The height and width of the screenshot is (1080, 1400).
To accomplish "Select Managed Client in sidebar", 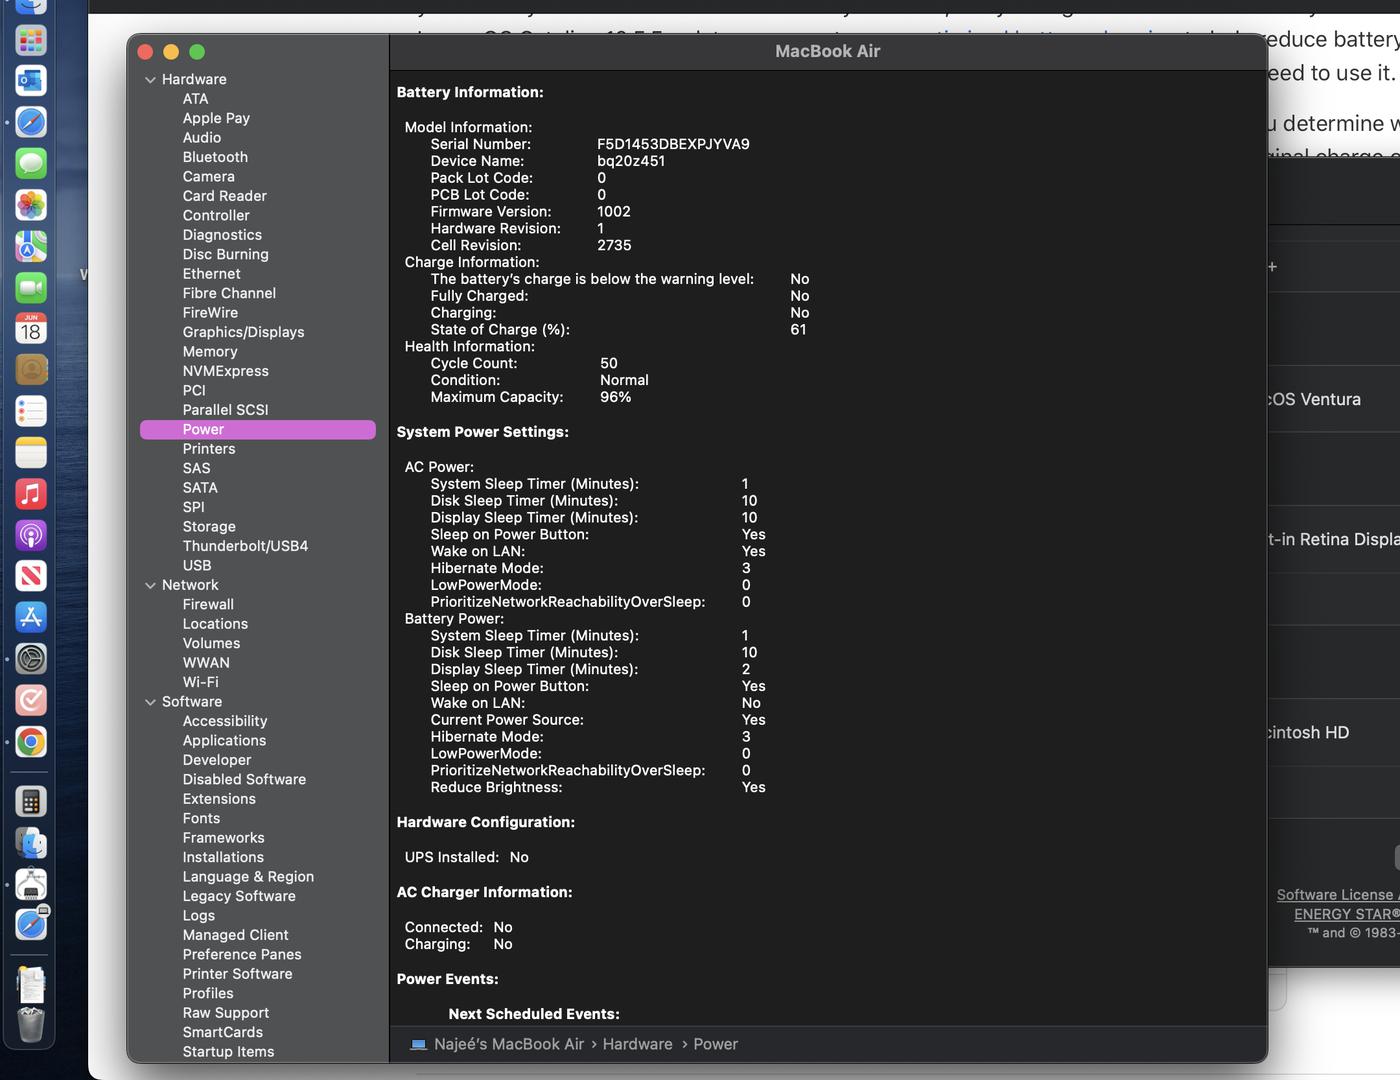I will click(235, 935).
